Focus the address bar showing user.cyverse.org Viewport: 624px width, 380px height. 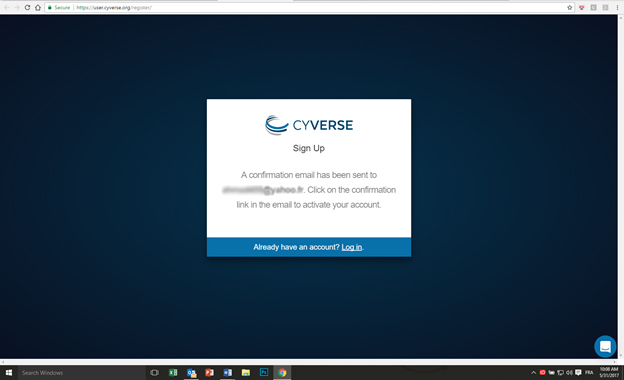(x=310, y=8)
